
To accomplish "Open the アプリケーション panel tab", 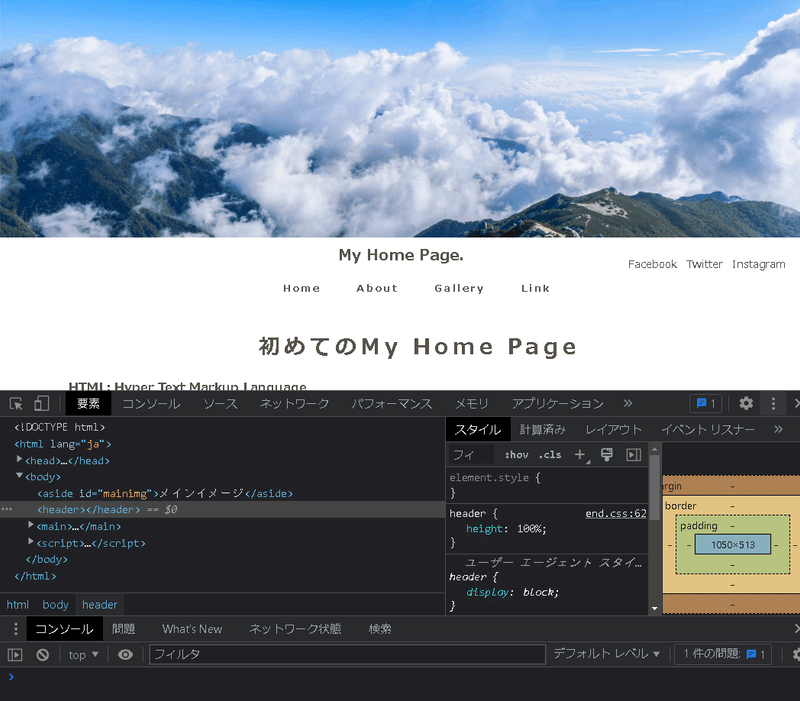I will (x=558, y=404).
